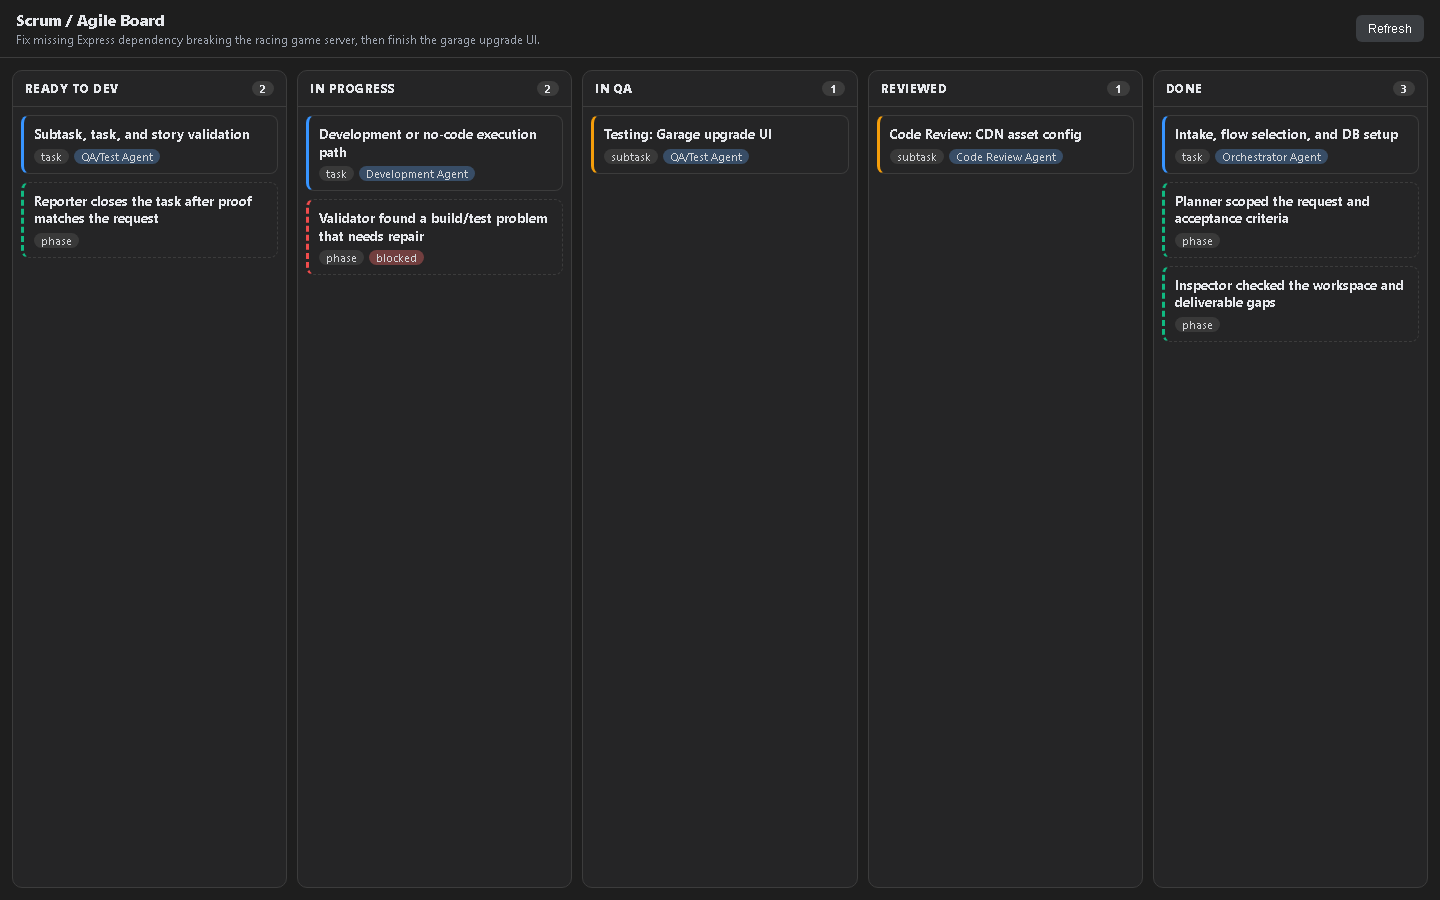Viewport: 1440px width, 900px height.
Task: Click the count badge in Ready to Dev
Action: (263, 89)
